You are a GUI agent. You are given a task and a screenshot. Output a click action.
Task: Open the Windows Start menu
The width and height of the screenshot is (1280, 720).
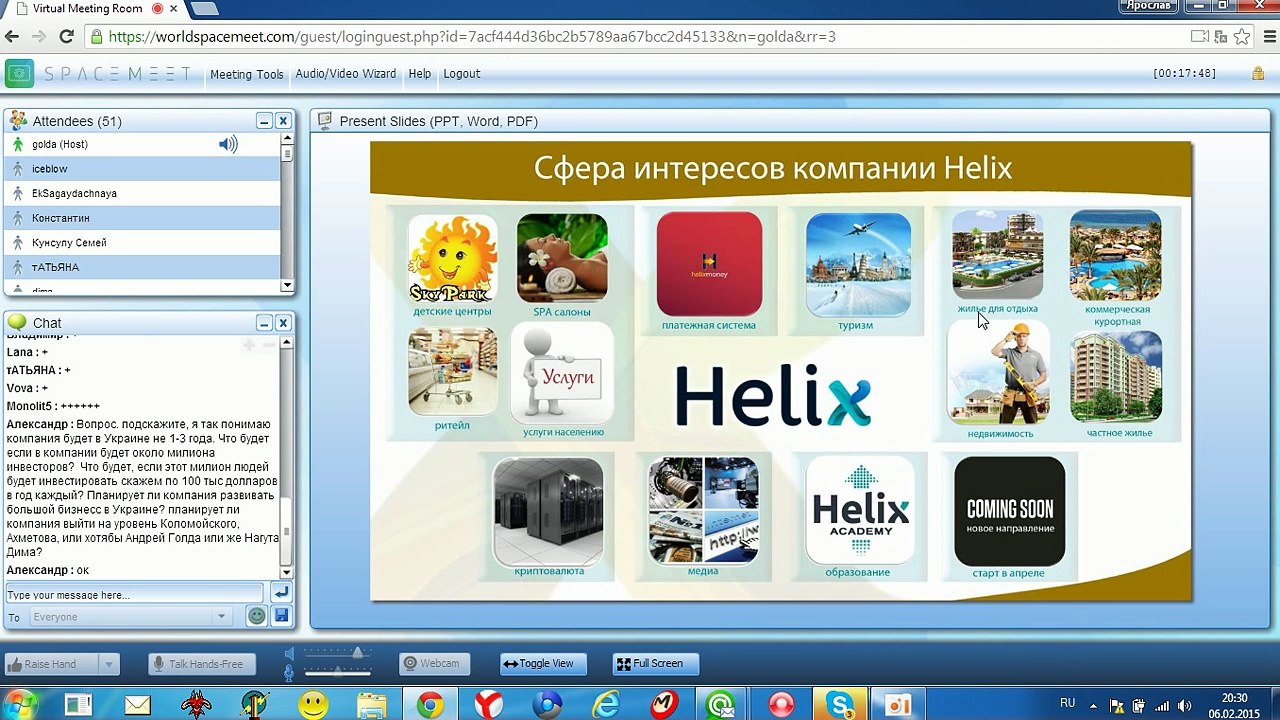20,704
